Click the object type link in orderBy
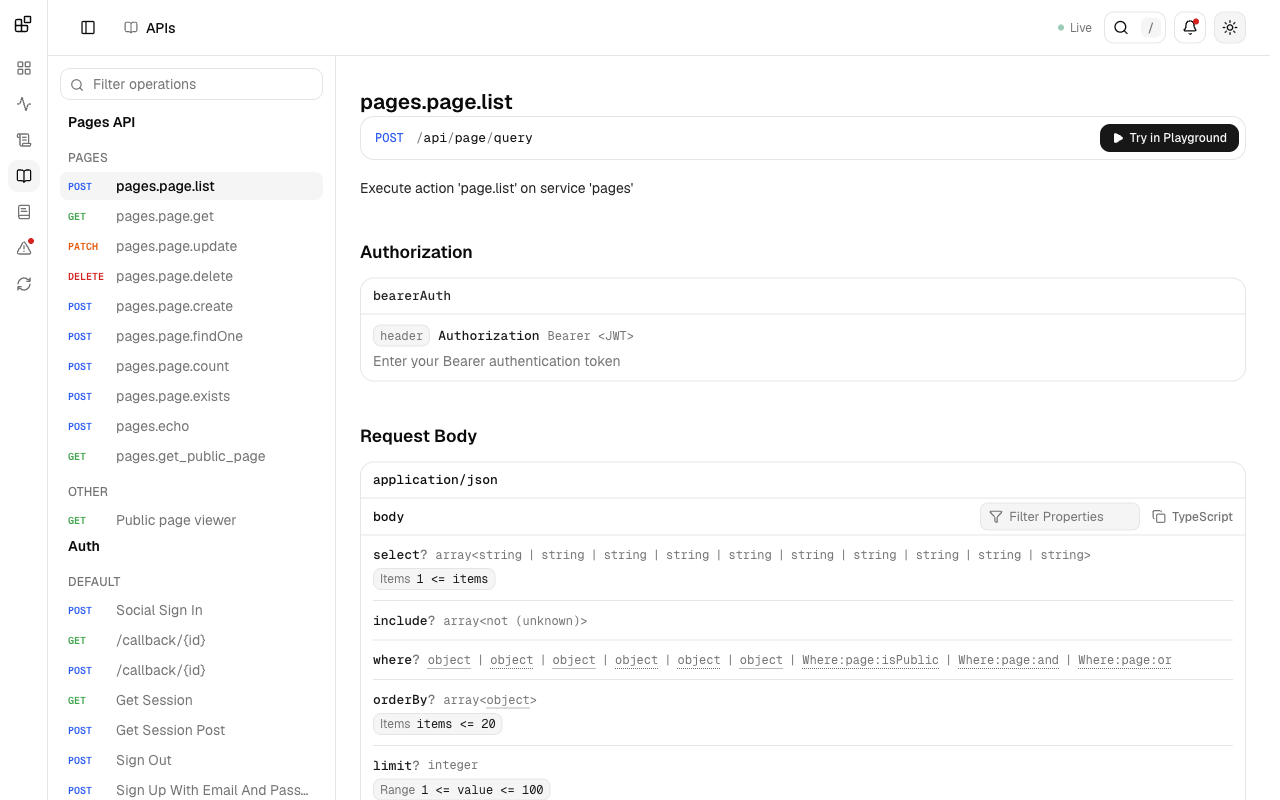This screenshot has width=1280, height=800. [x=508, y=700]
